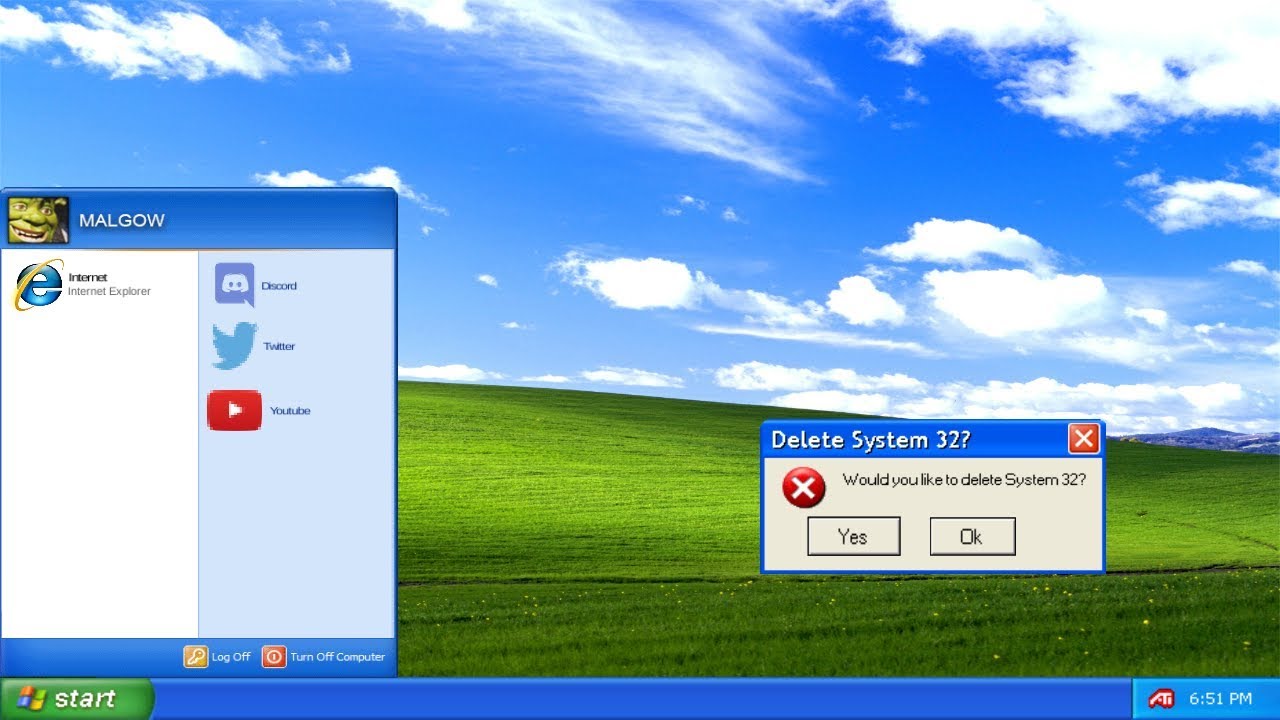
Task: Click the Log Off key icon
Action: [x=195, y=657]
